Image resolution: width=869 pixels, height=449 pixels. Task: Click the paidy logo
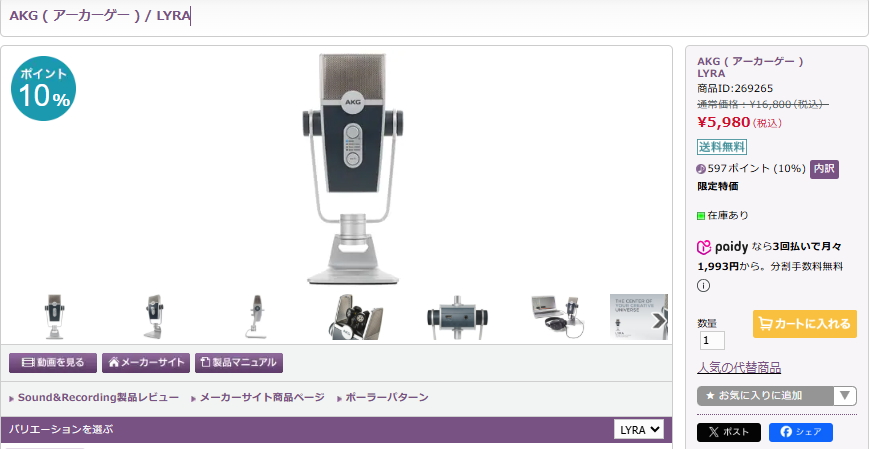click(723, 247)
